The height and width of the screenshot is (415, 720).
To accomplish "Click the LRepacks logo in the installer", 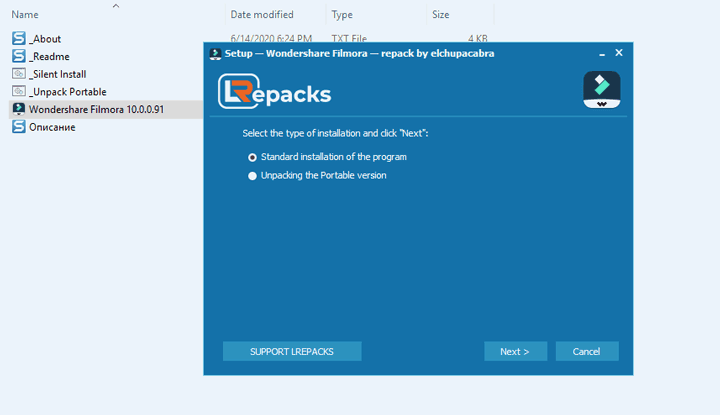I will tap(274, 92).
